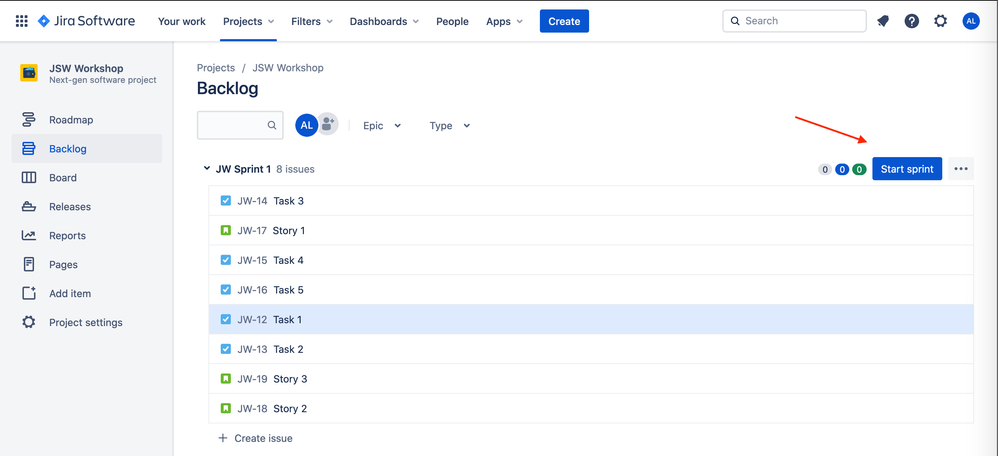Click the Board sidebar icon

click(x=29, y=178)
